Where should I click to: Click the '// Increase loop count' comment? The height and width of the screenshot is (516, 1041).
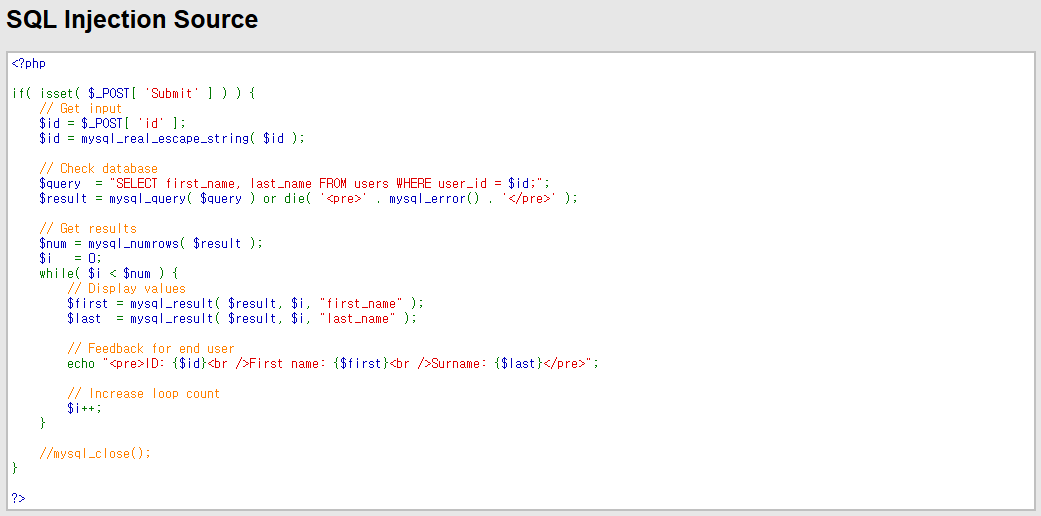point(143,394)
